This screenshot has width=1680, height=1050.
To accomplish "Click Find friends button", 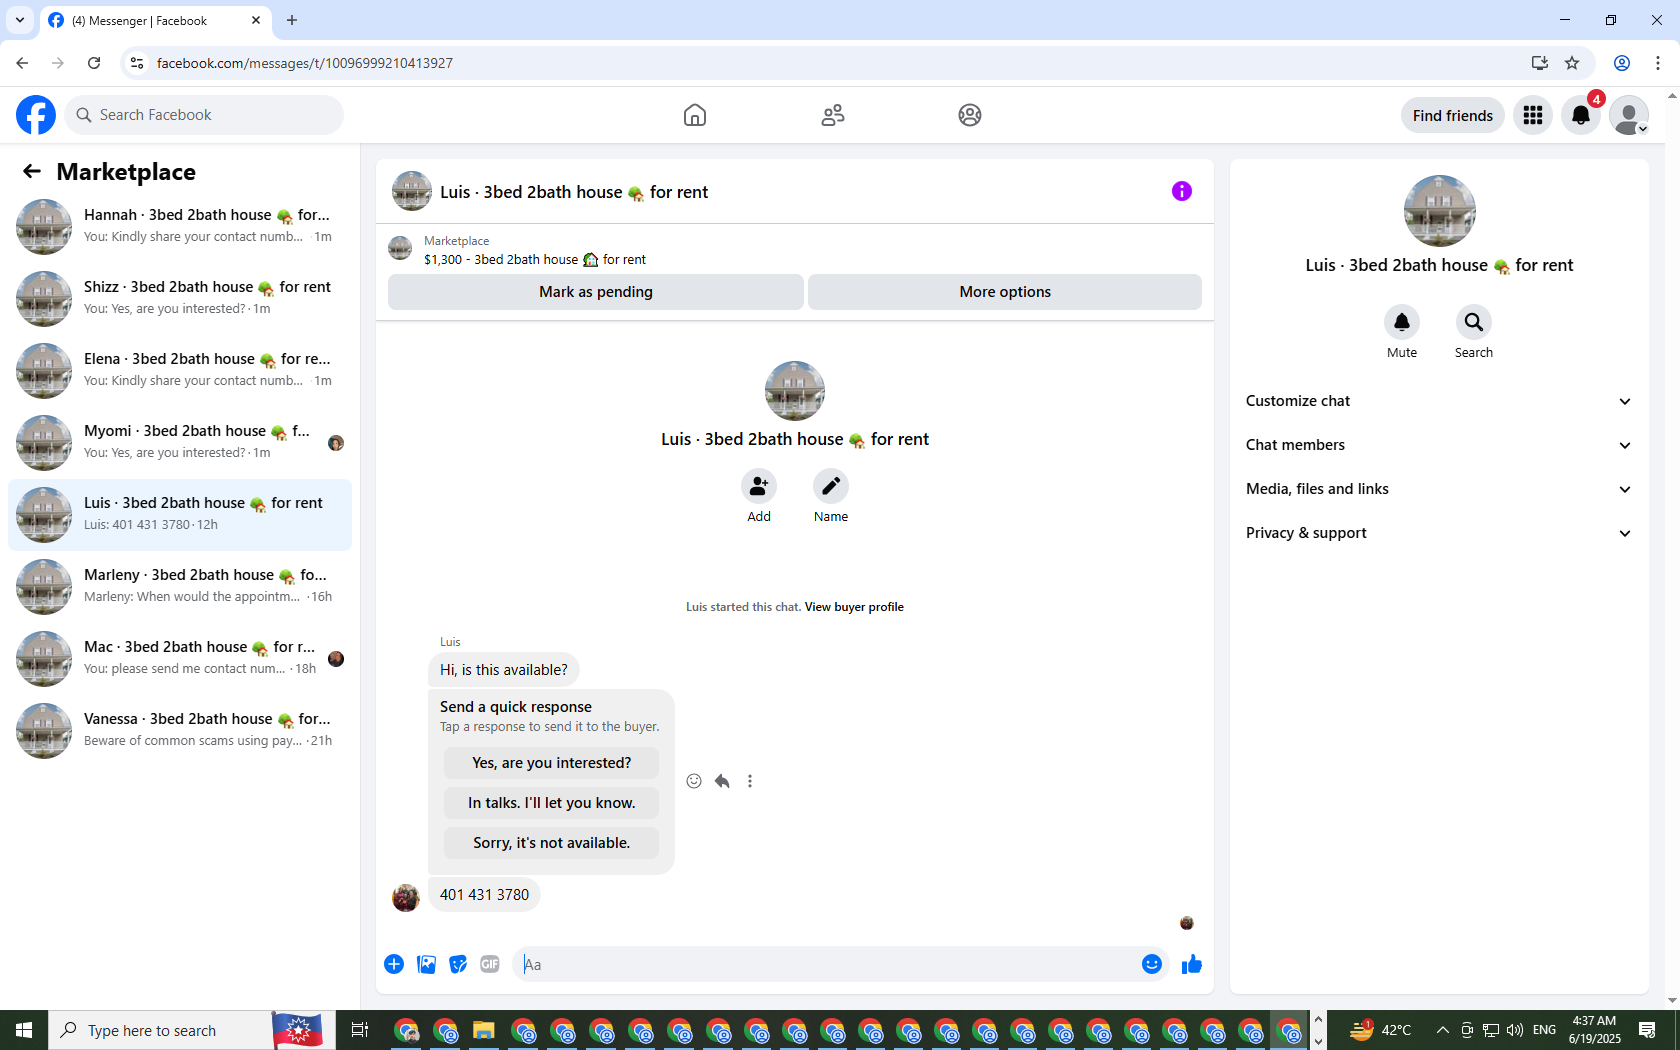I will click(1453, 115).
